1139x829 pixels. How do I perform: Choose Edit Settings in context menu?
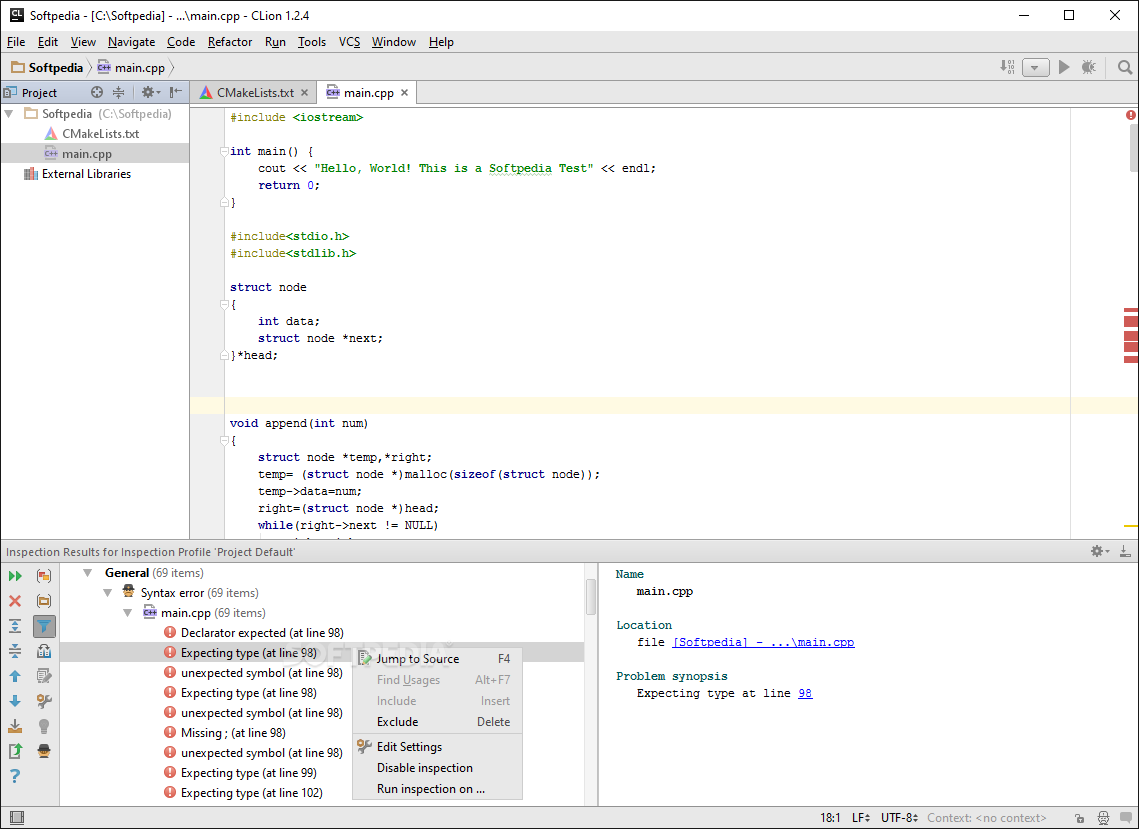coord(437,747)
